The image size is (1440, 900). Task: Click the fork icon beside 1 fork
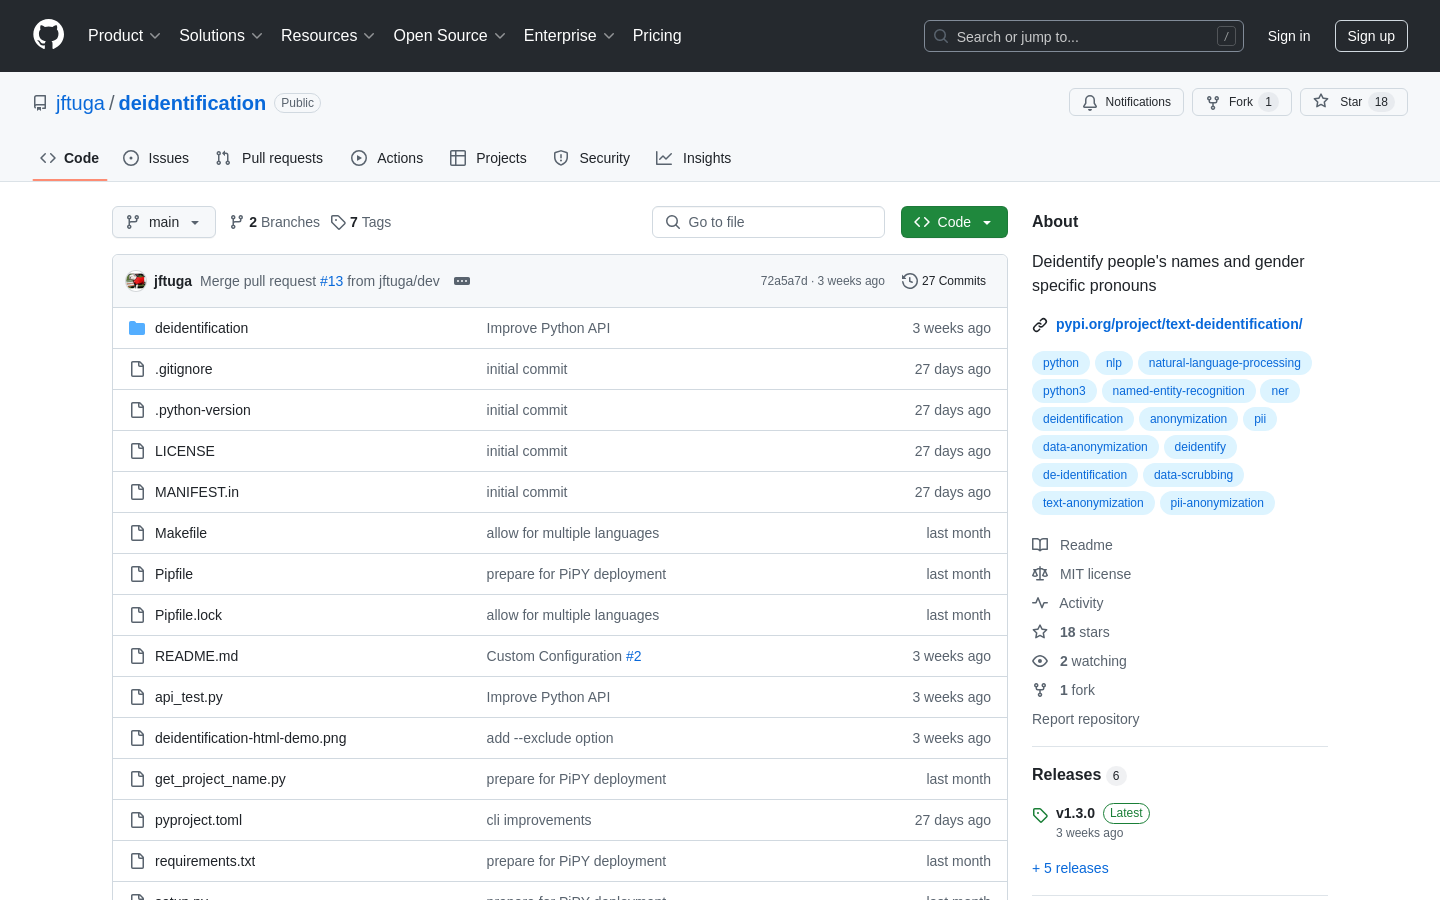(x=1040, y=690)
